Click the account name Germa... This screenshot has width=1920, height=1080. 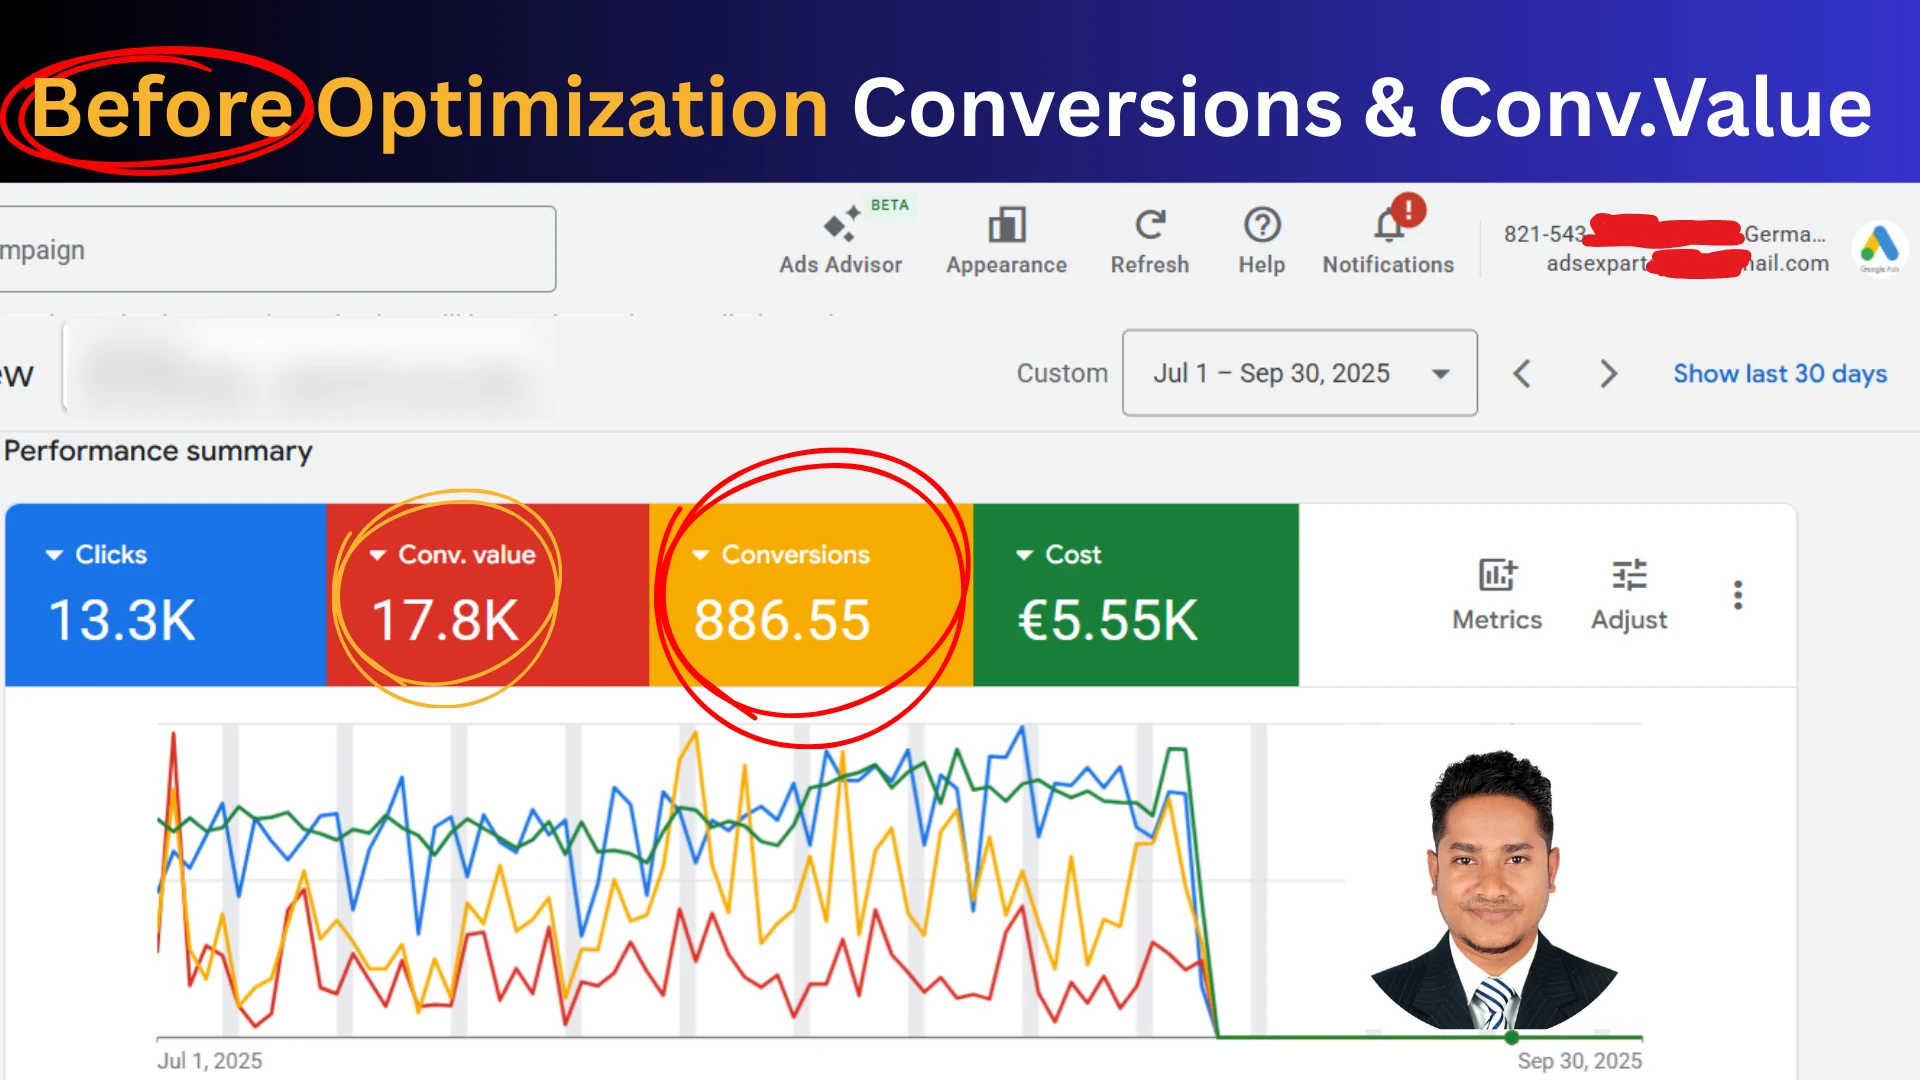[x=1785, y=234]
